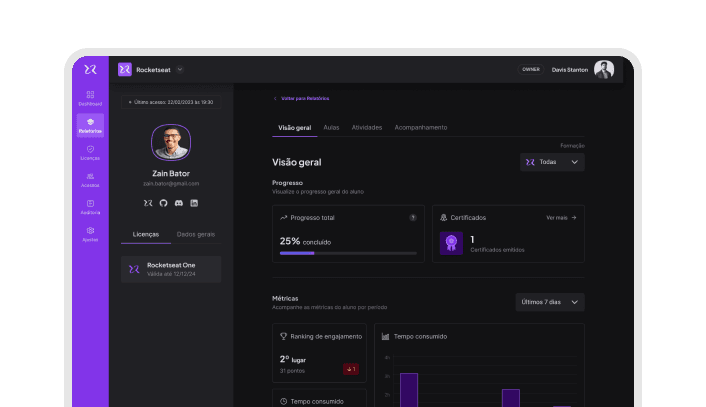
Task: Click the Zain Bator name heading
Action: 171,173
